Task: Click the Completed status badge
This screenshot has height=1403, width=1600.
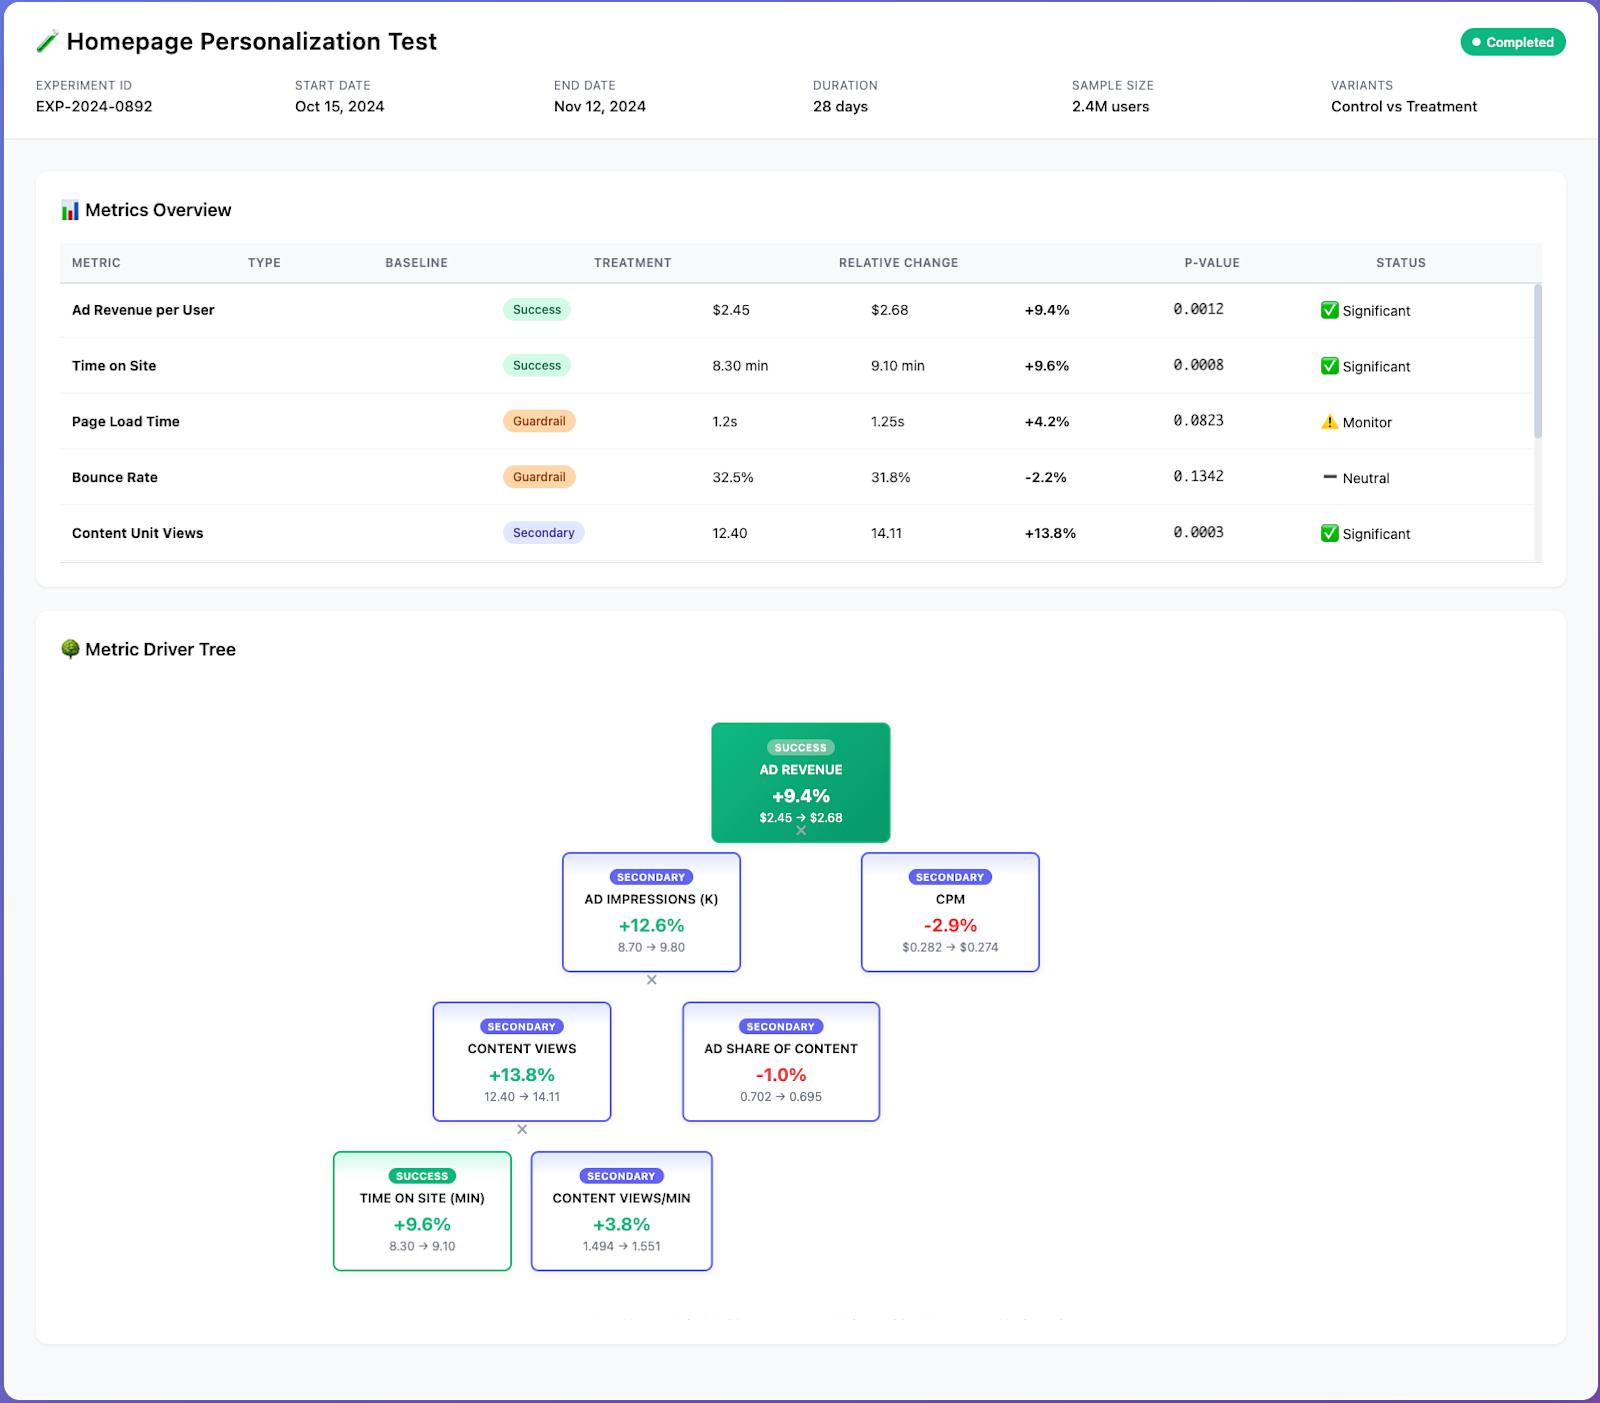Action: tap(1512, 42)
